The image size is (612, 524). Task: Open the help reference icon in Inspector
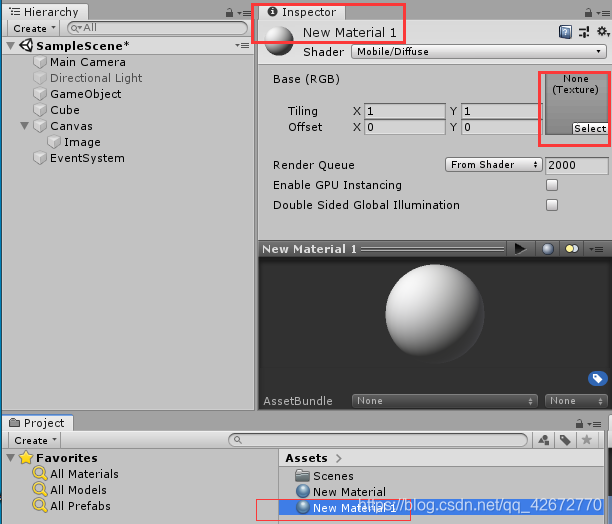coord(565,32)
